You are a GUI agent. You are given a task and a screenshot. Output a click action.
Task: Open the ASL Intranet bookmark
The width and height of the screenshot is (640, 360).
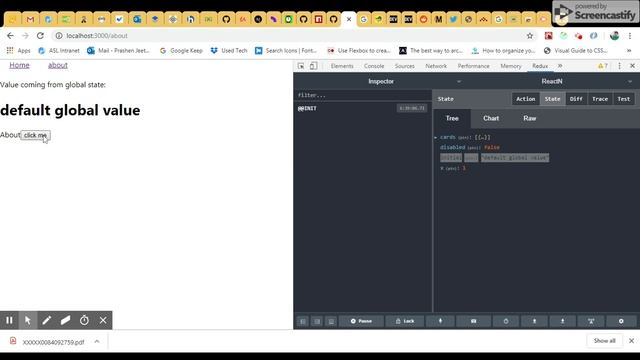[59, 51]
